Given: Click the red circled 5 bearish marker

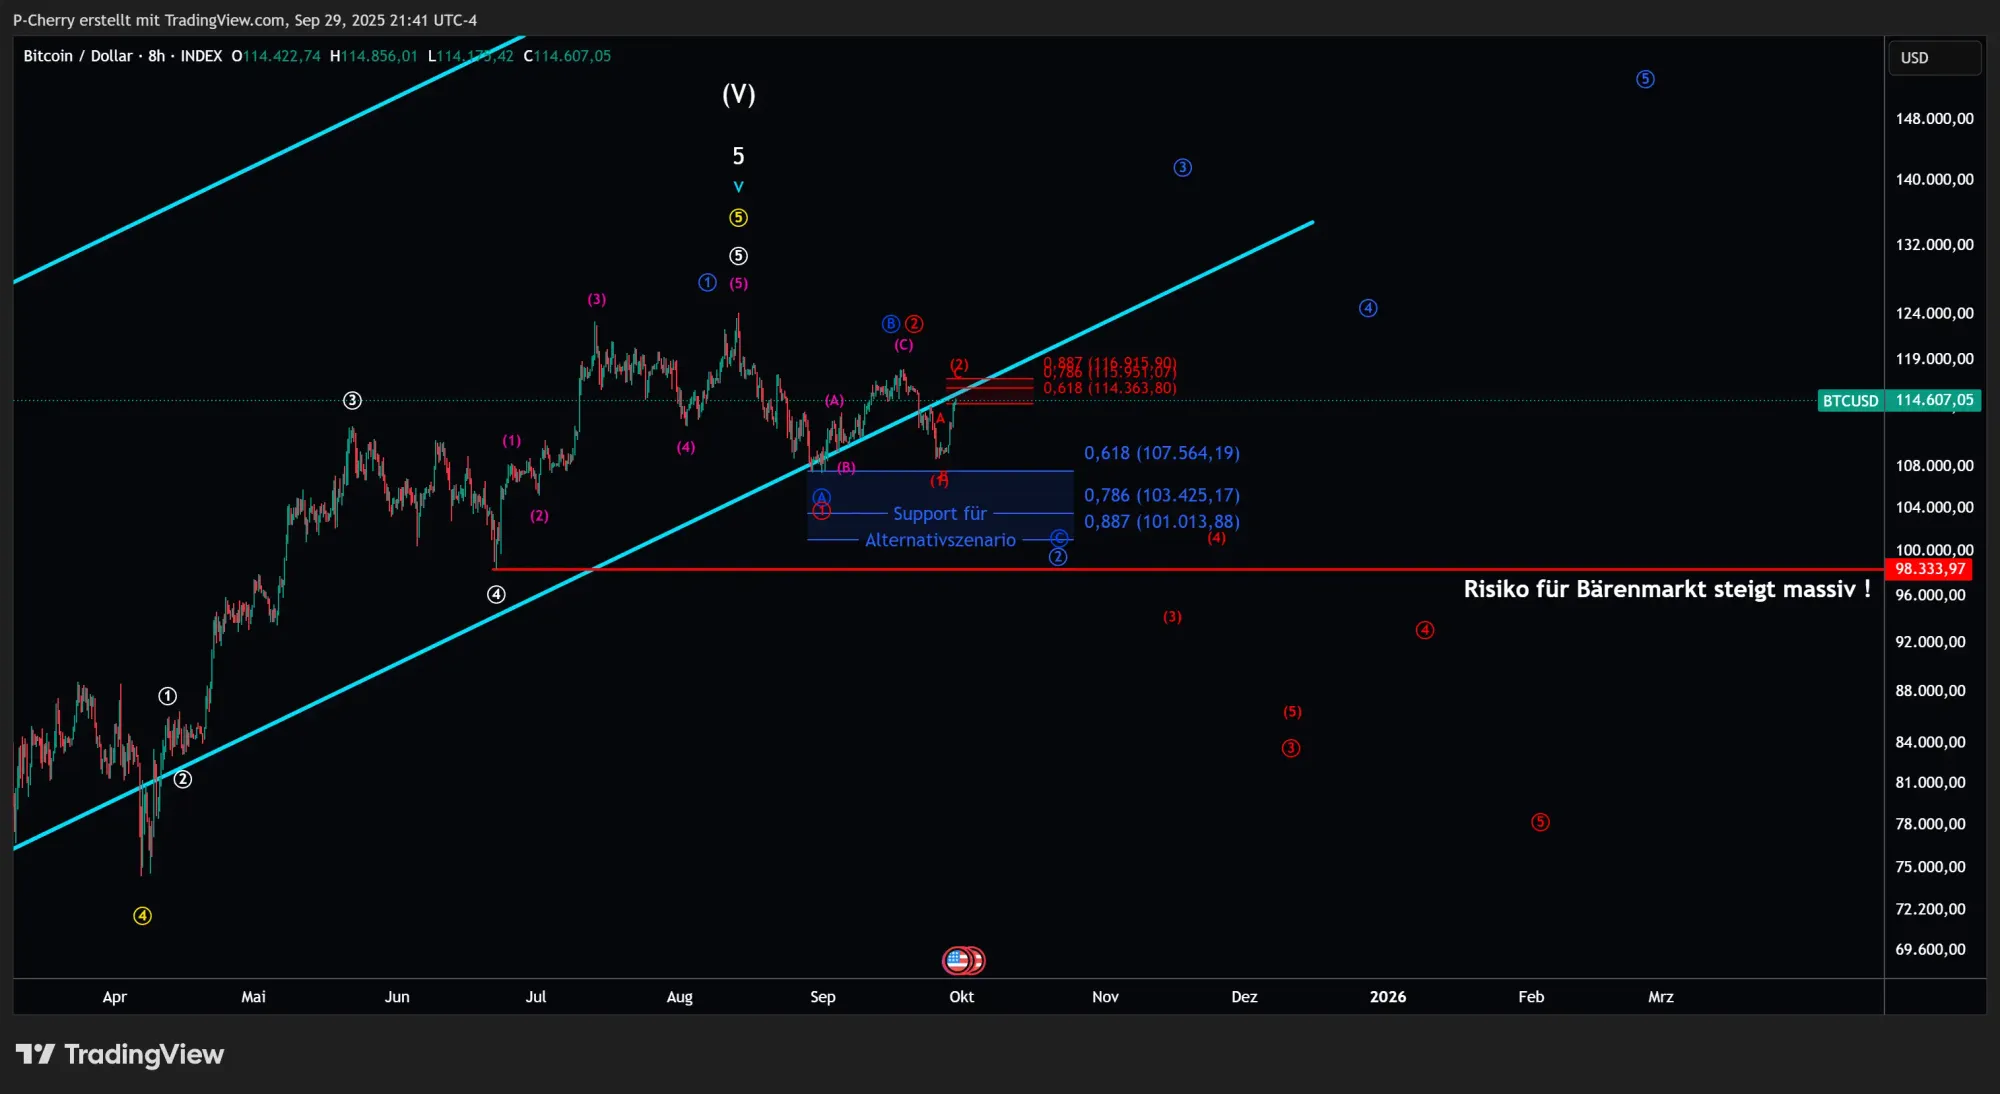Looking at the screenshot, I should pyautogui.click(x=1540, y=822).
